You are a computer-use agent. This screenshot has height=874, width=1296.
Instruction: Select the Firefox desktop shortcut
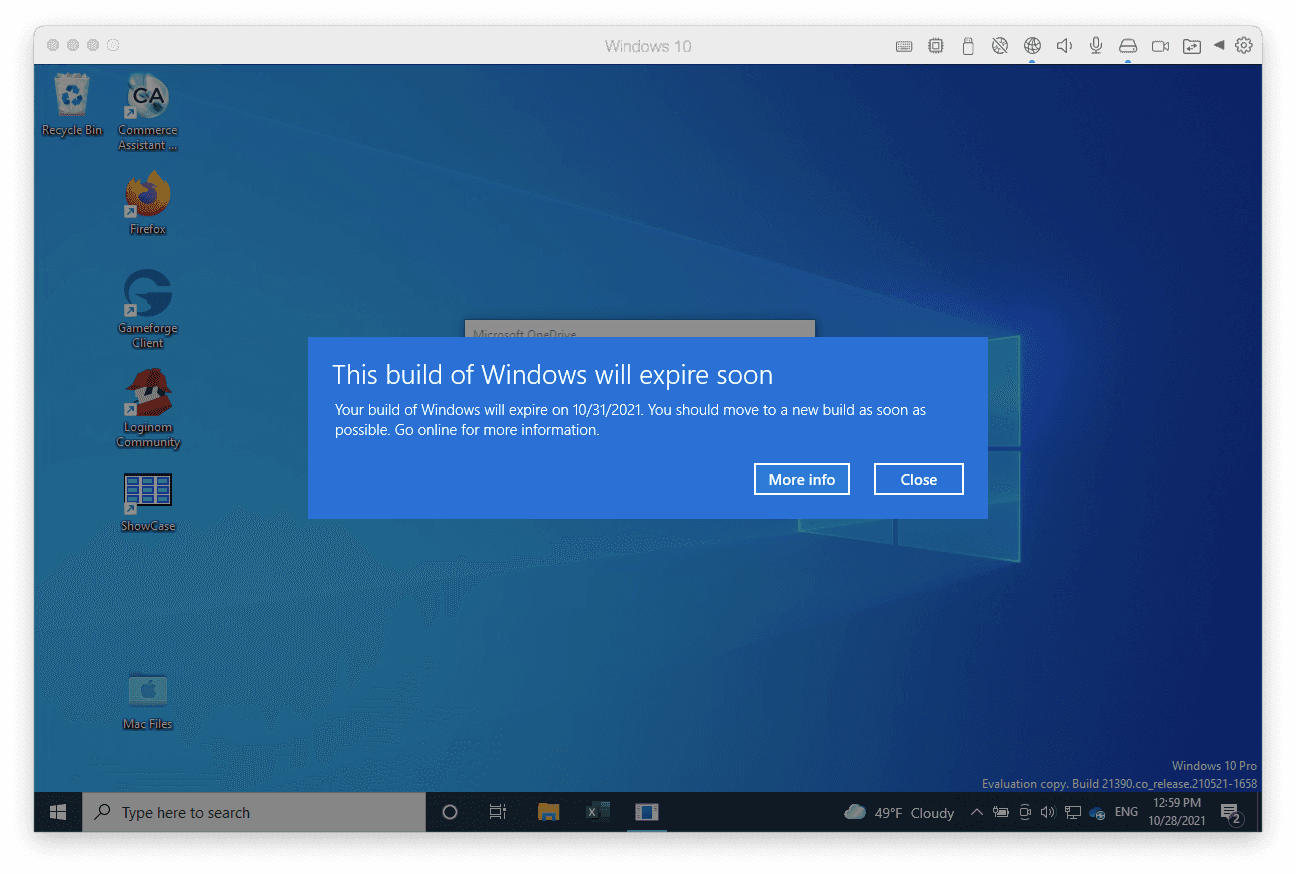(x=148, y=203)
